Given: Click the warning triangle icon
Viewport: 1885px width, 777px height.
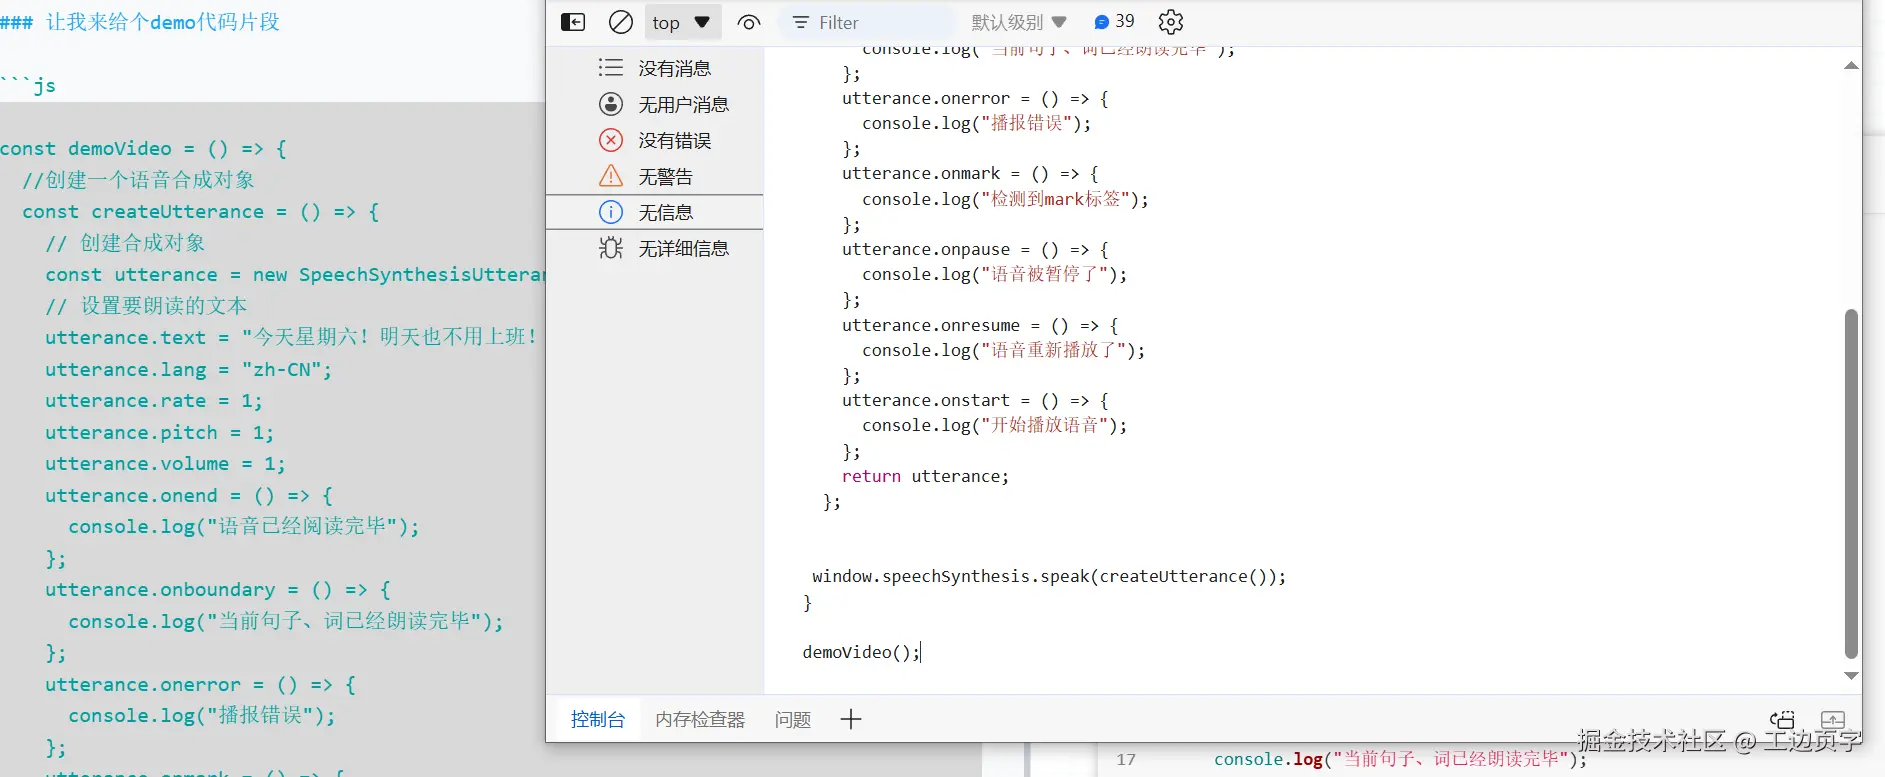Looking at the screenshot, I should 611,176.
